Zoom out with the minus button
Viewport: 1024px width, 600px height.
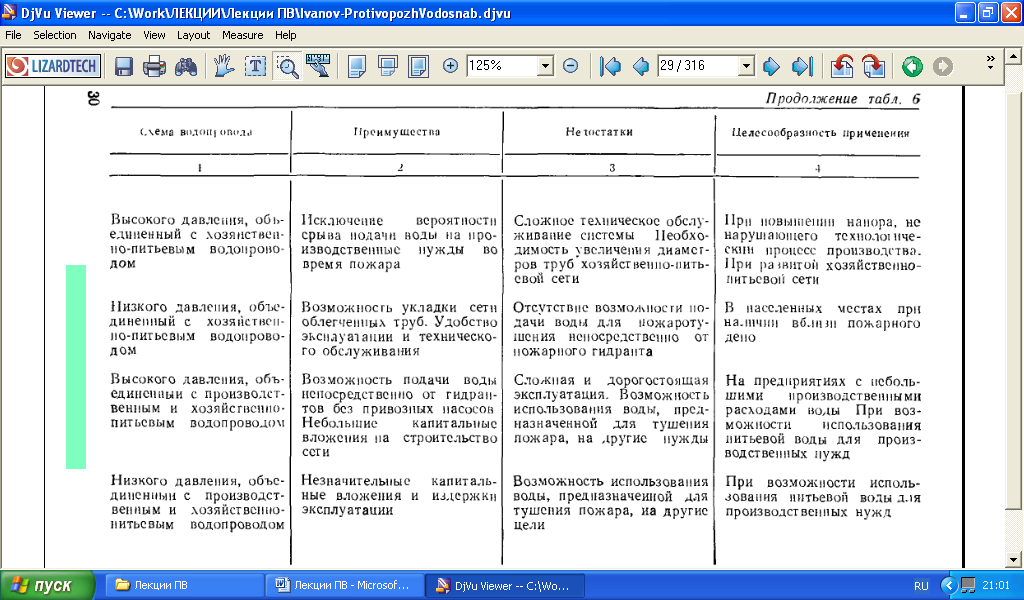[x=571, y=65]
